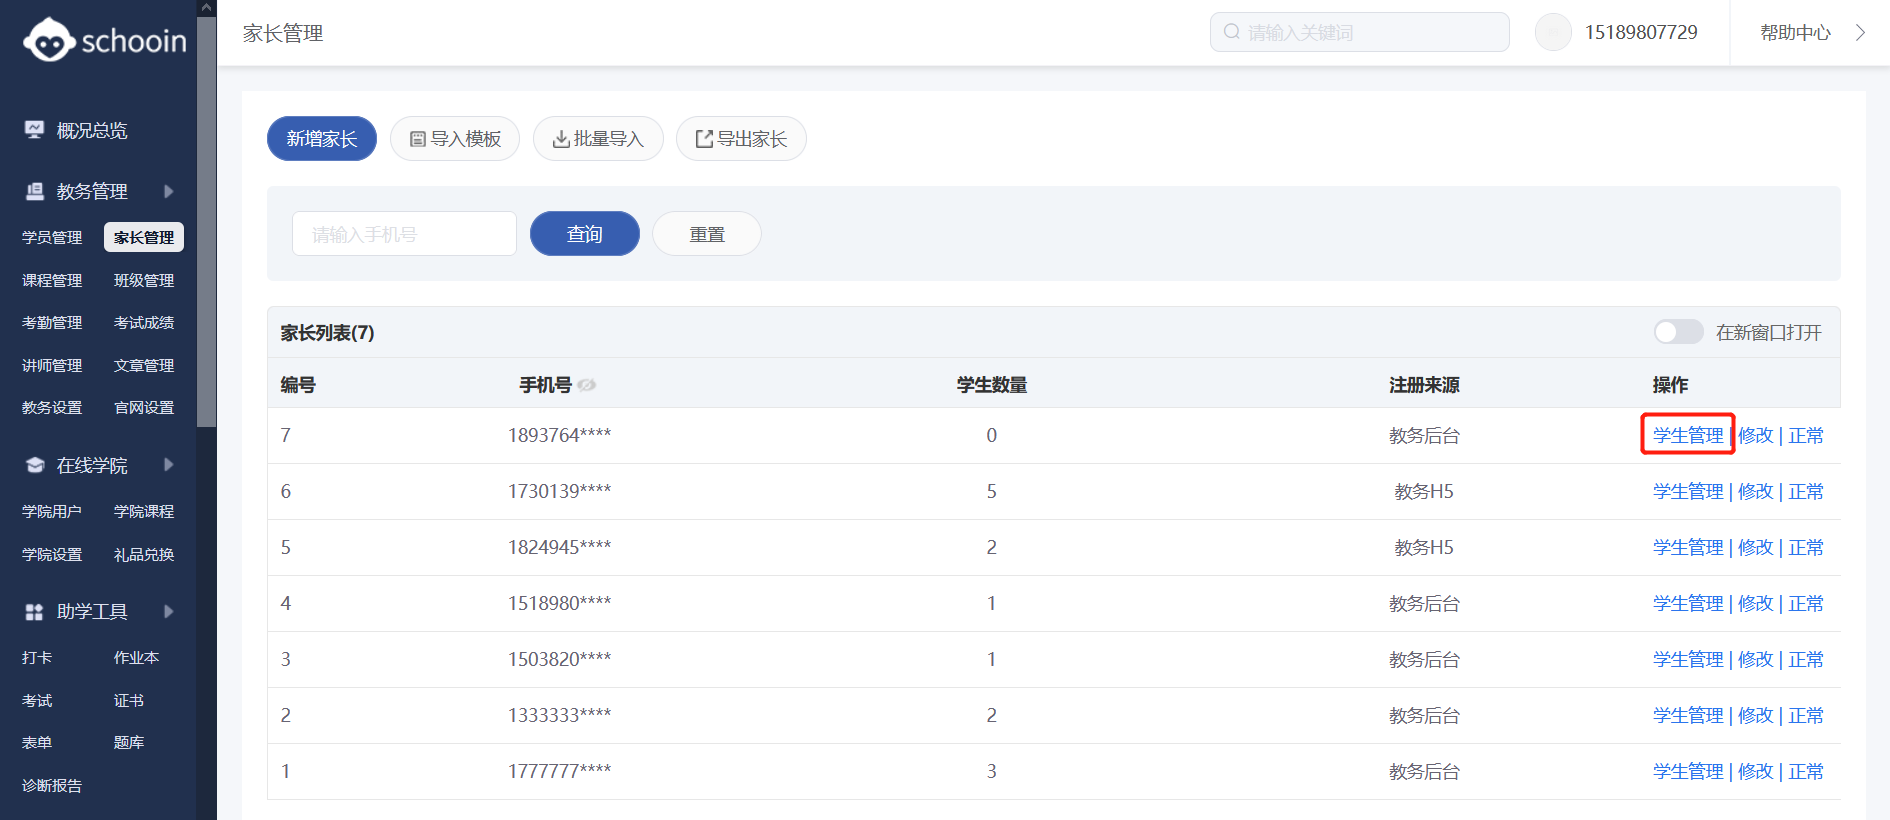Image resolution: width=1890 pixels, height=820 pixels.
Task: Open 题库 tool menu item
Action: pyautogui.click(x=129, y=743)
